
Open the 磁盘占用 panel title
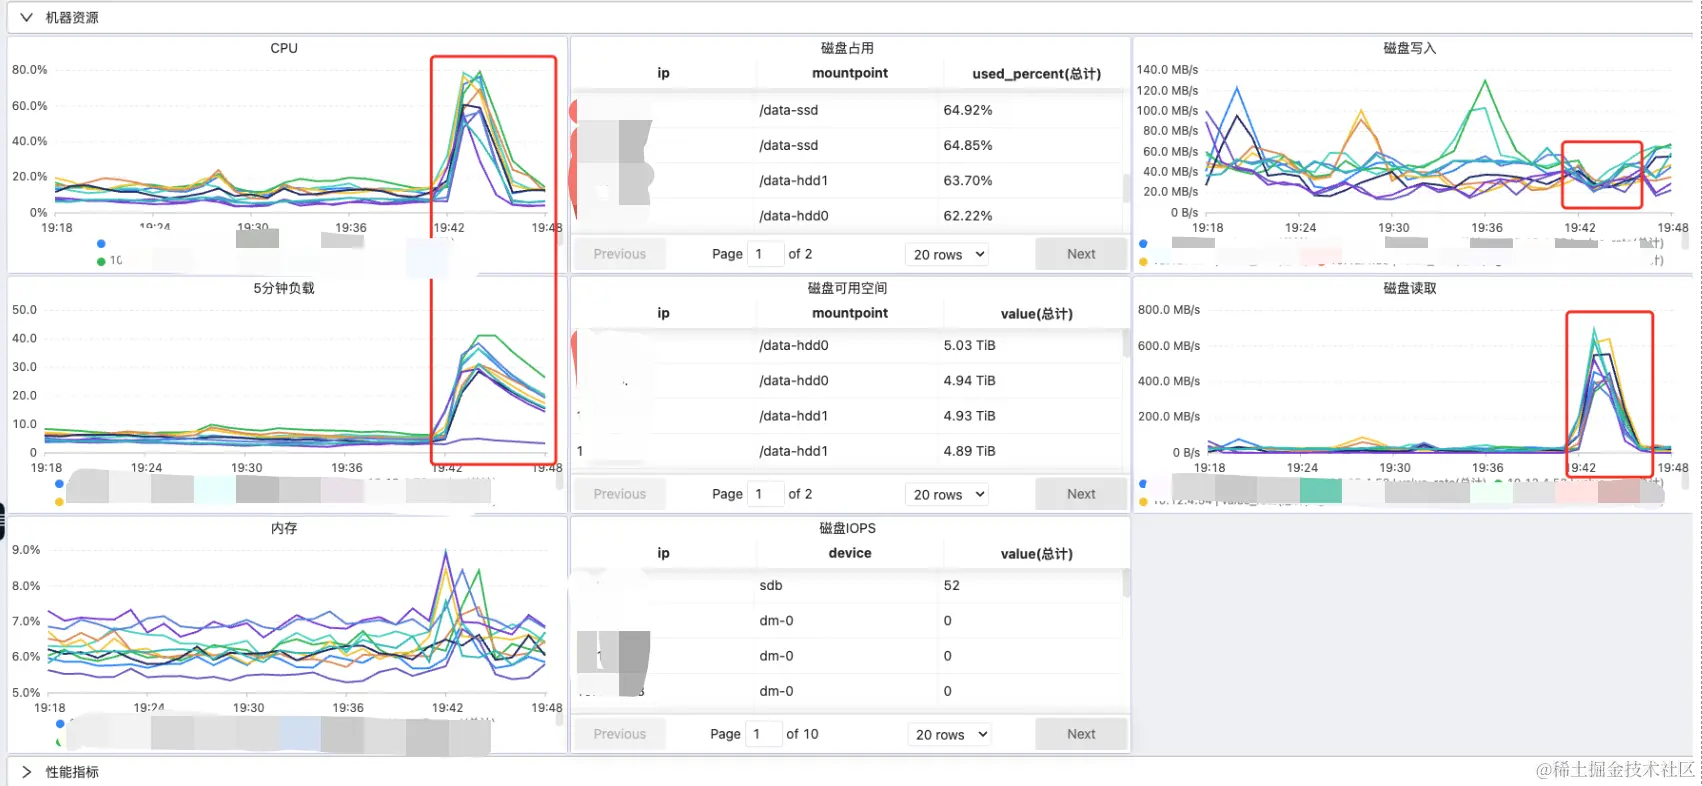click(x=847, y=48)
